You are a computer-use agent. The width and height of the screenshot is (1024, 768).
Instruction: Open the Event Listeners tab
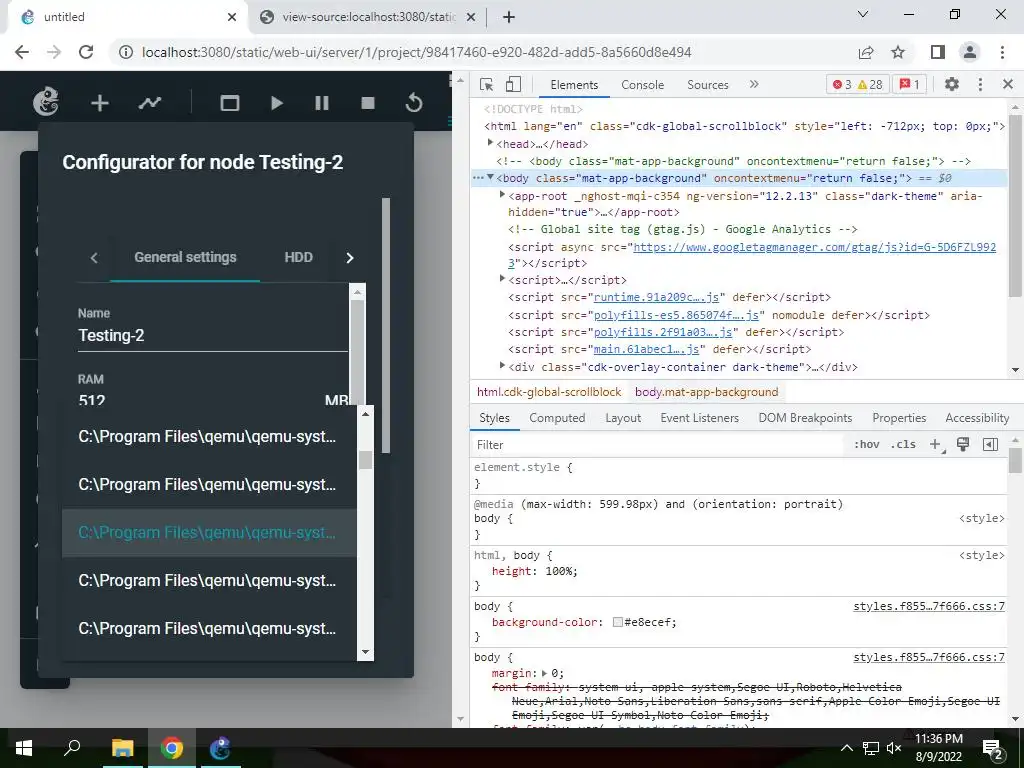click(699, 418)
